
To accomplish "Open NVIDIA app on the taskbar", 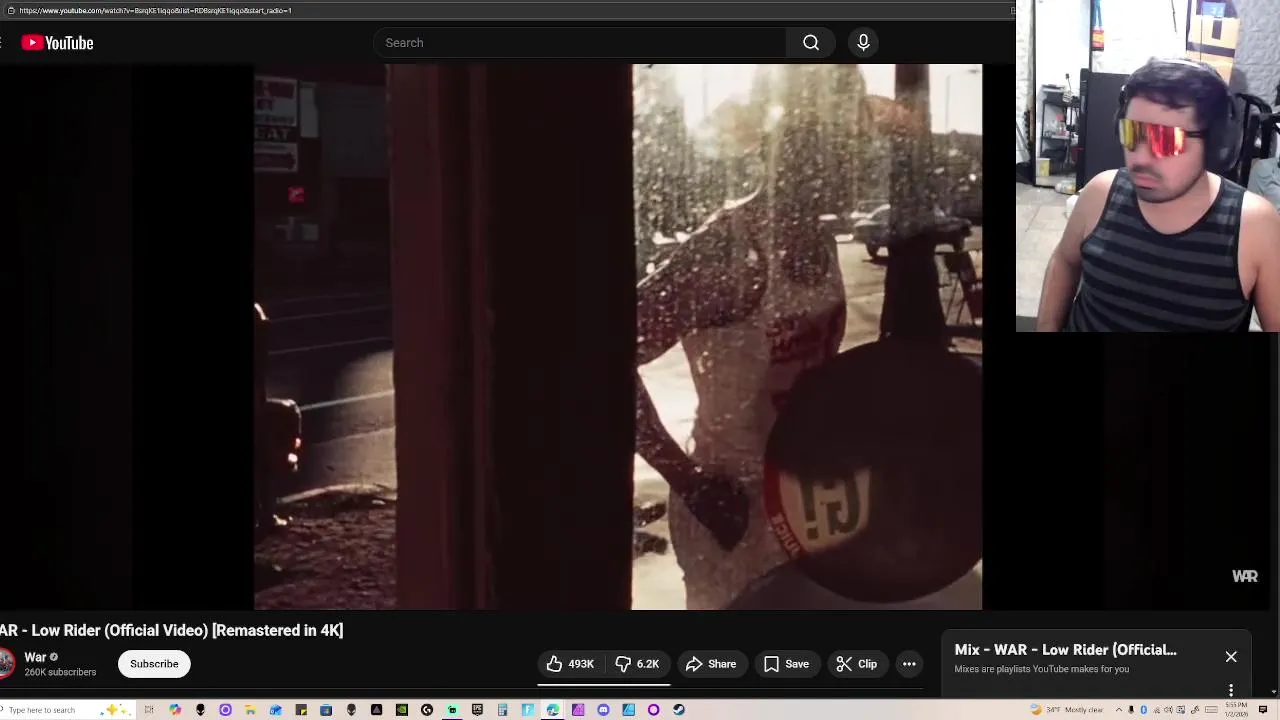I will click(401, 710).
